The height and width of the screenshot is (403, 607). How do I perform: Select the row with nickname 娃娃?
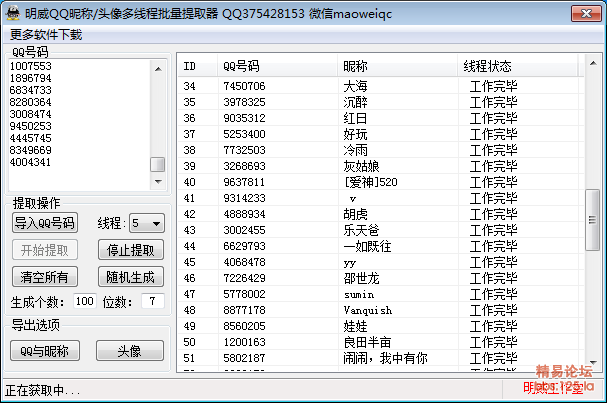coord(381,326)
